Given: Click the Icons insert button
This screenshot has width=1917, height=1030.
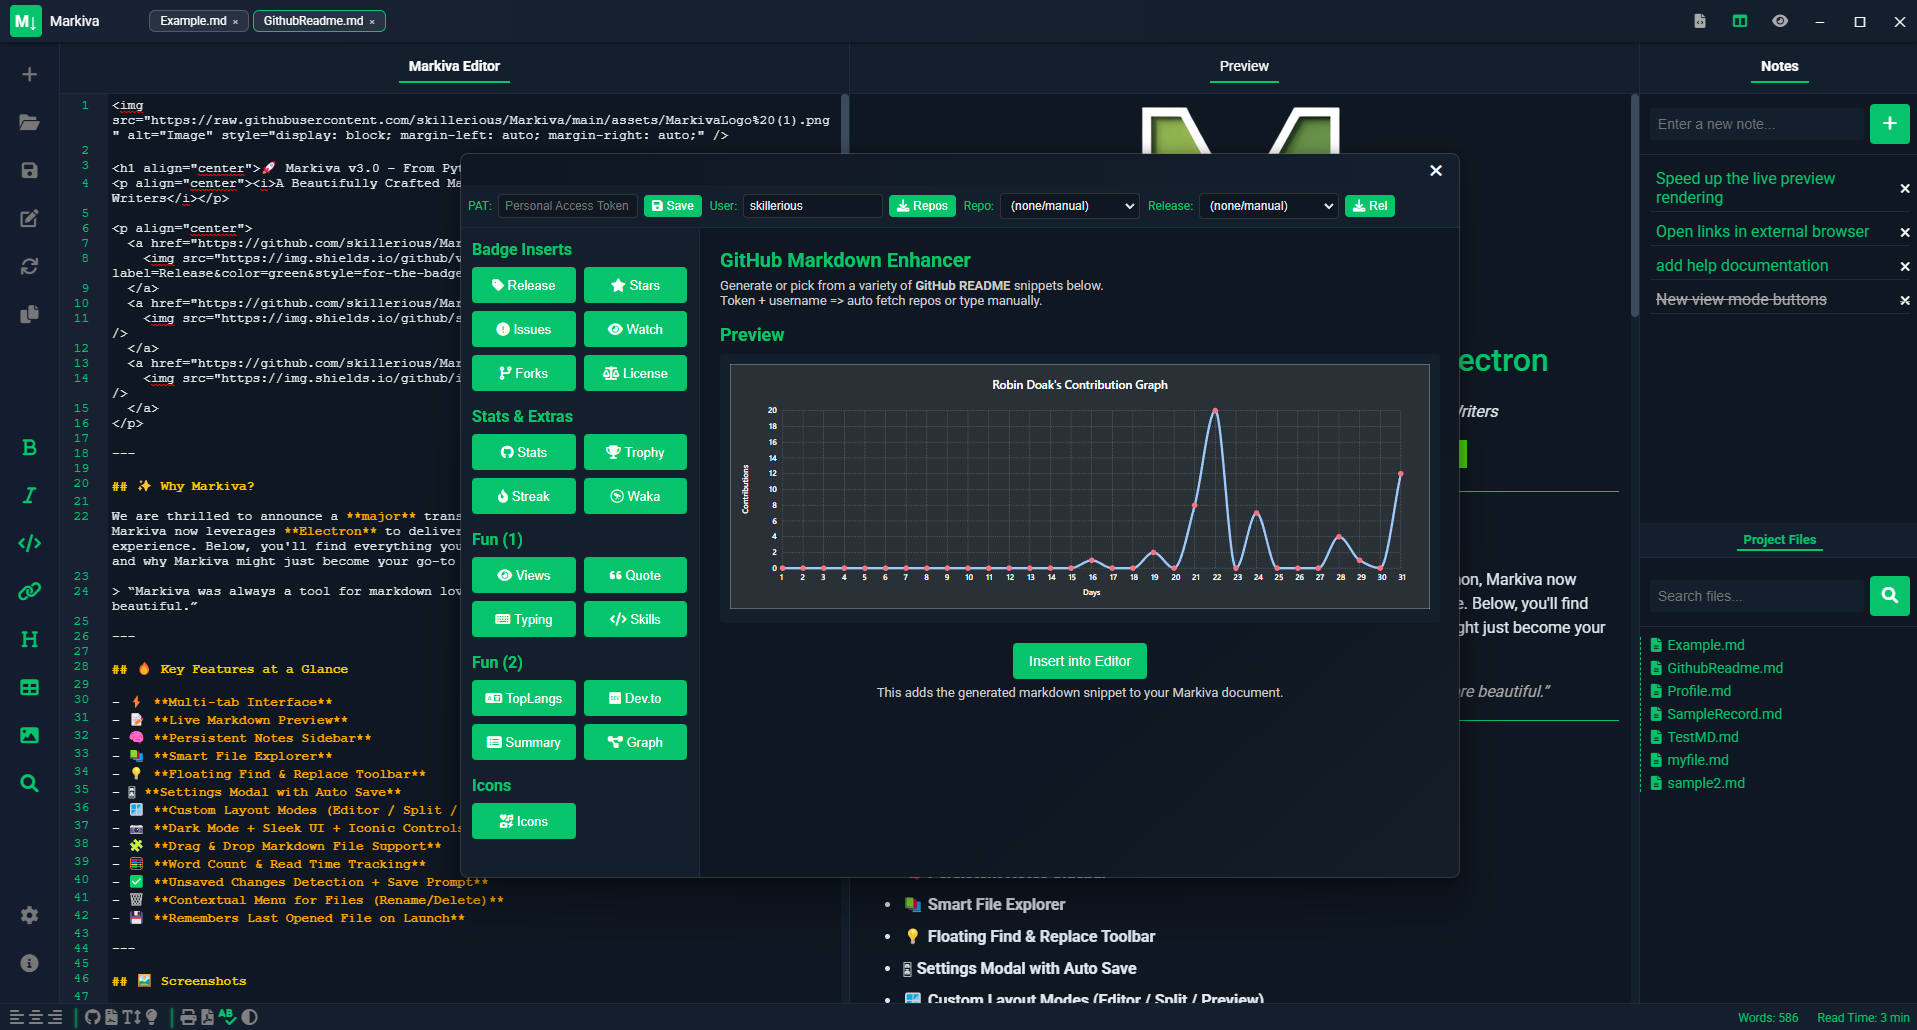Looking at the screenshot, I should [524, 821].
